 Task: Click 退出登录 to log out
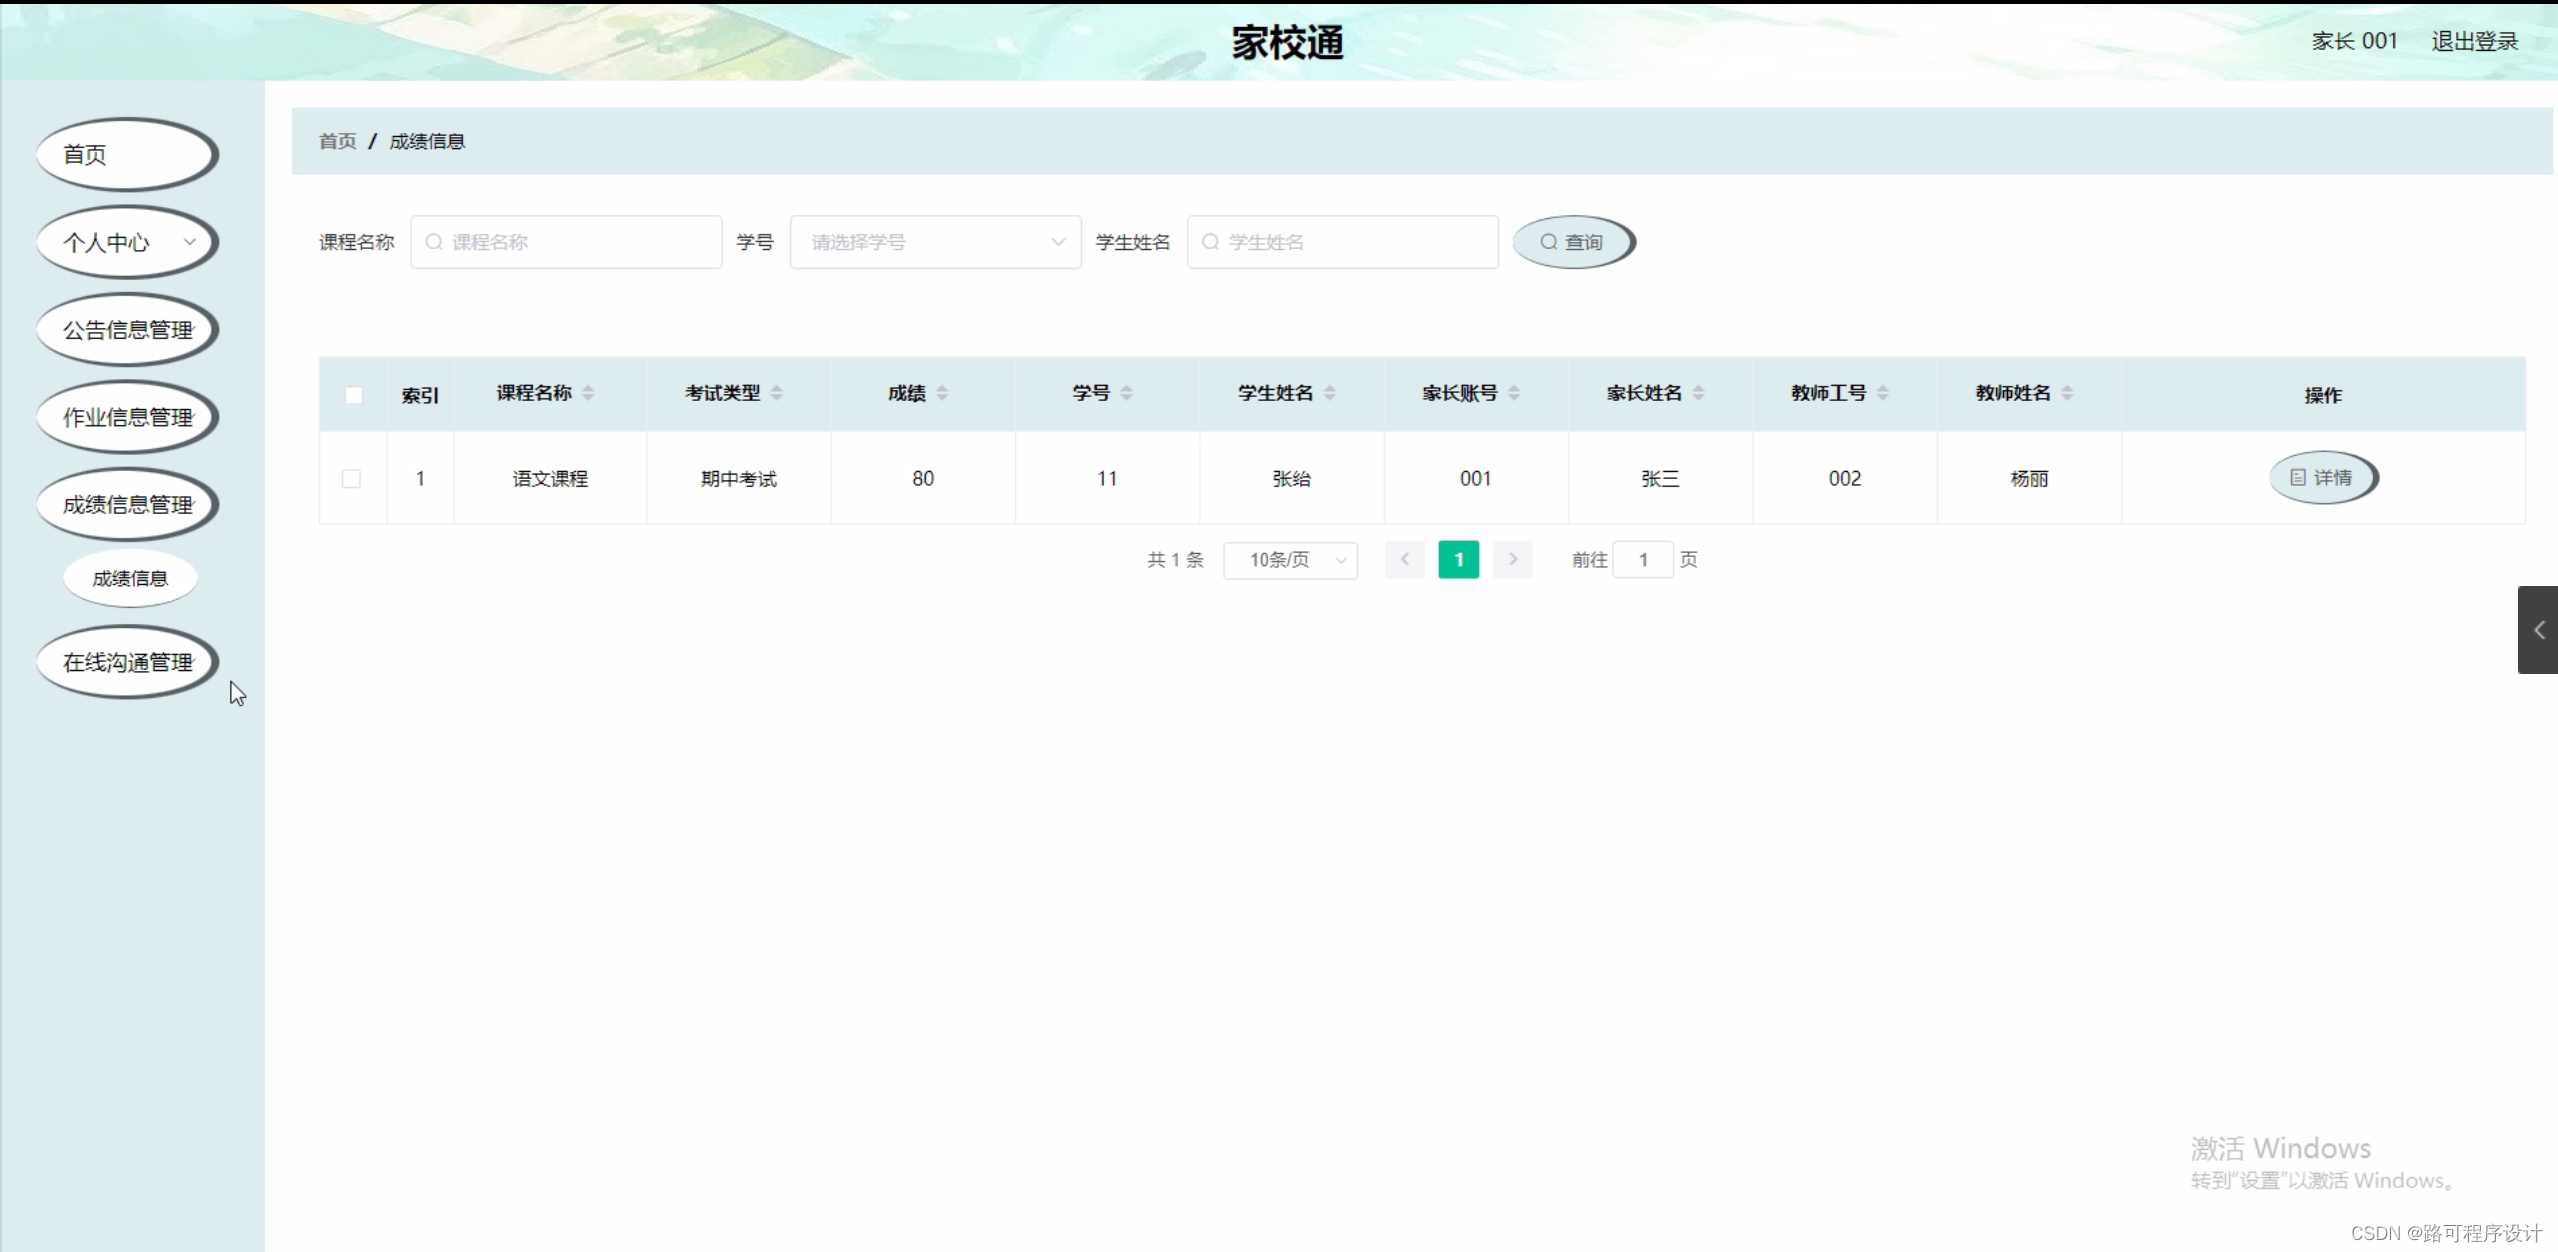click(2473, 41)
